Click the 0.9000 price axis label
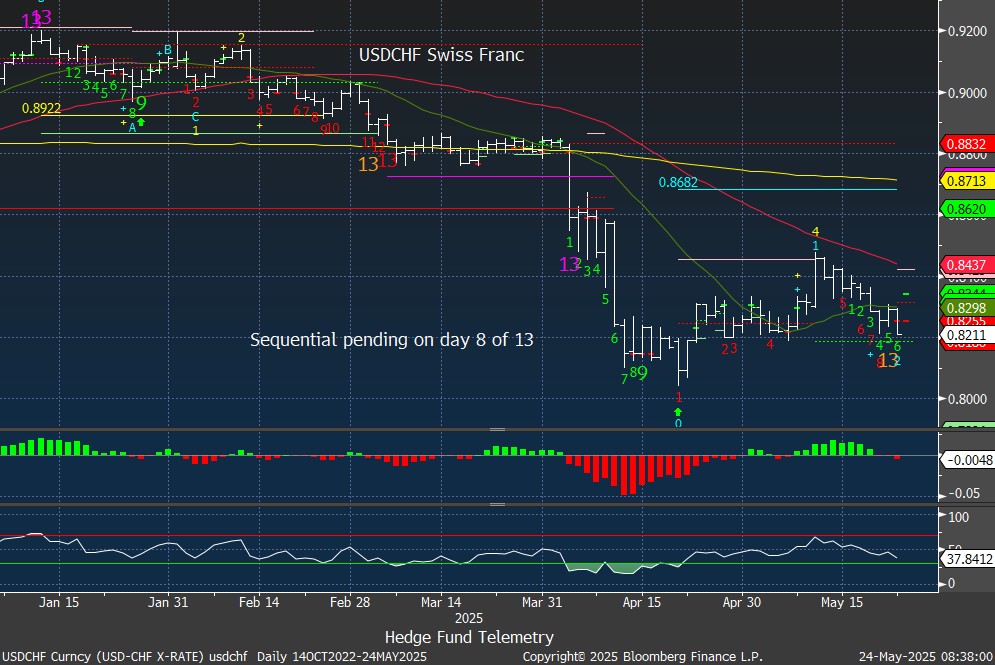This screenshot has height=665, width=995. coord(968,93)
